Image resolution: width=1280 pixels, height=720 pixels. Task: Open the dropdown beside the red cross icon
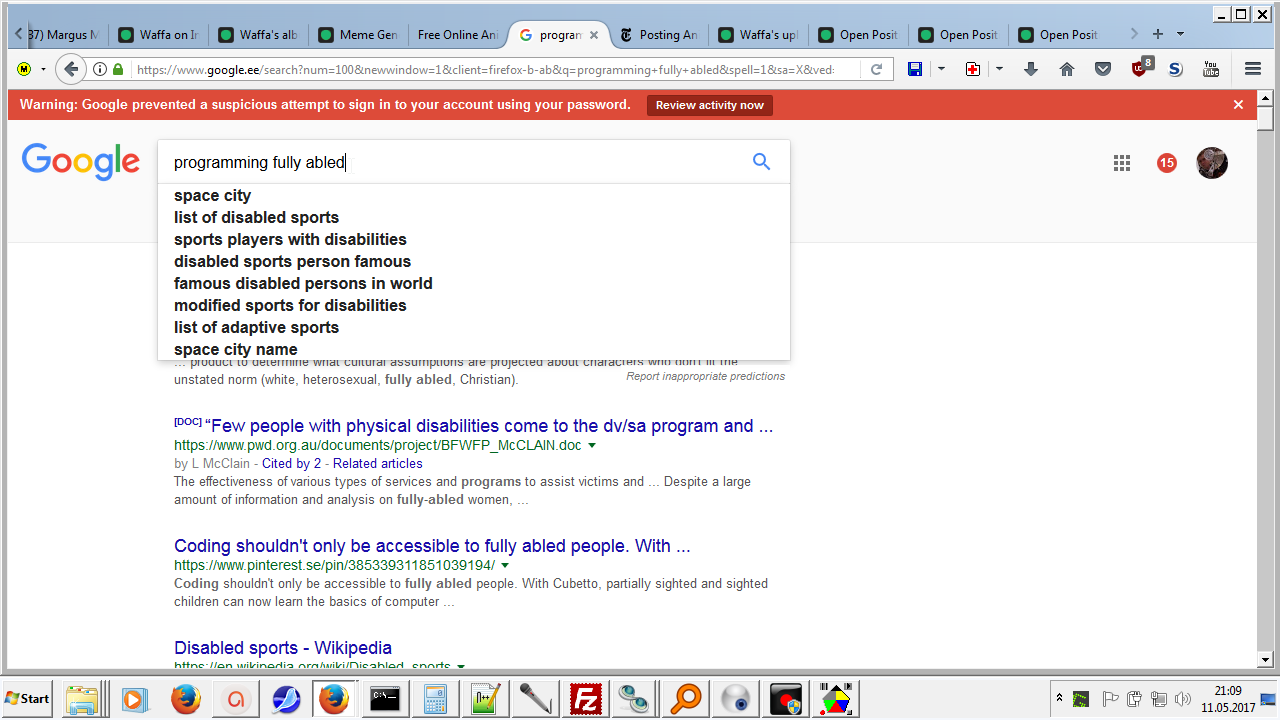click(x=999, y=69)
